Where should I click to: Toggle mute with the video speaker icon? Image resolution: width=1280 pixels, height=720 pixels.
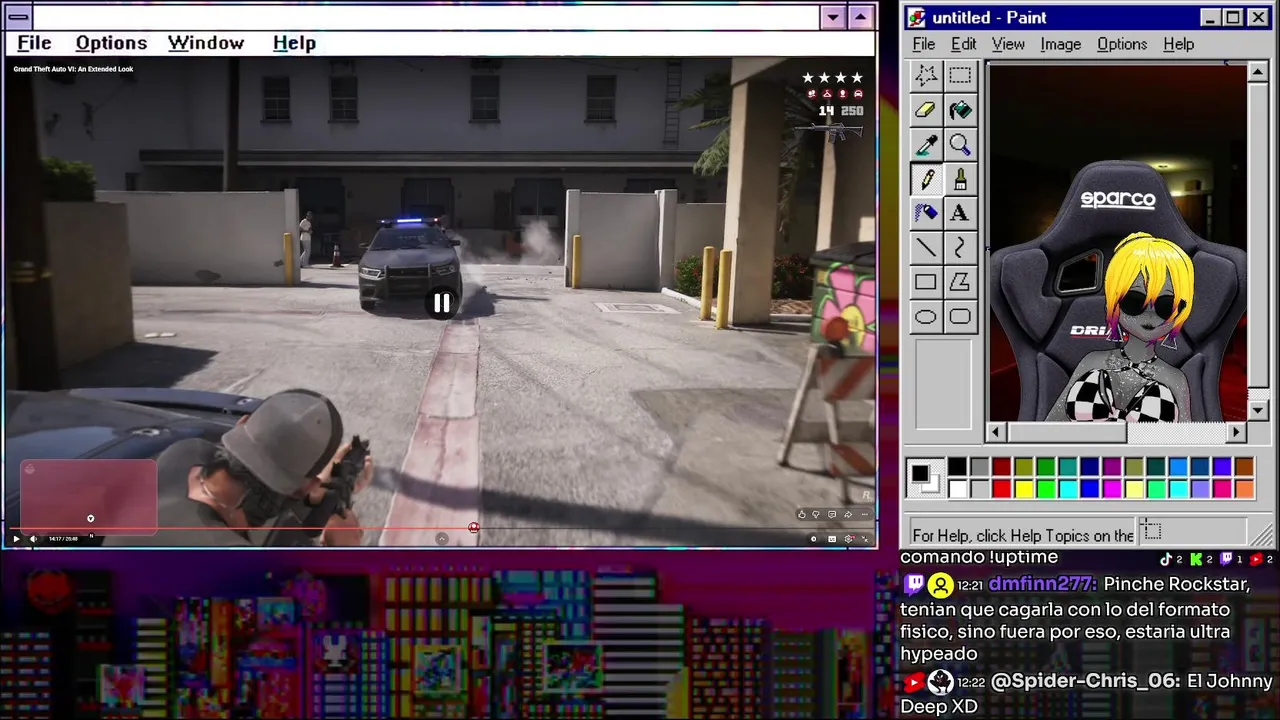33,539
